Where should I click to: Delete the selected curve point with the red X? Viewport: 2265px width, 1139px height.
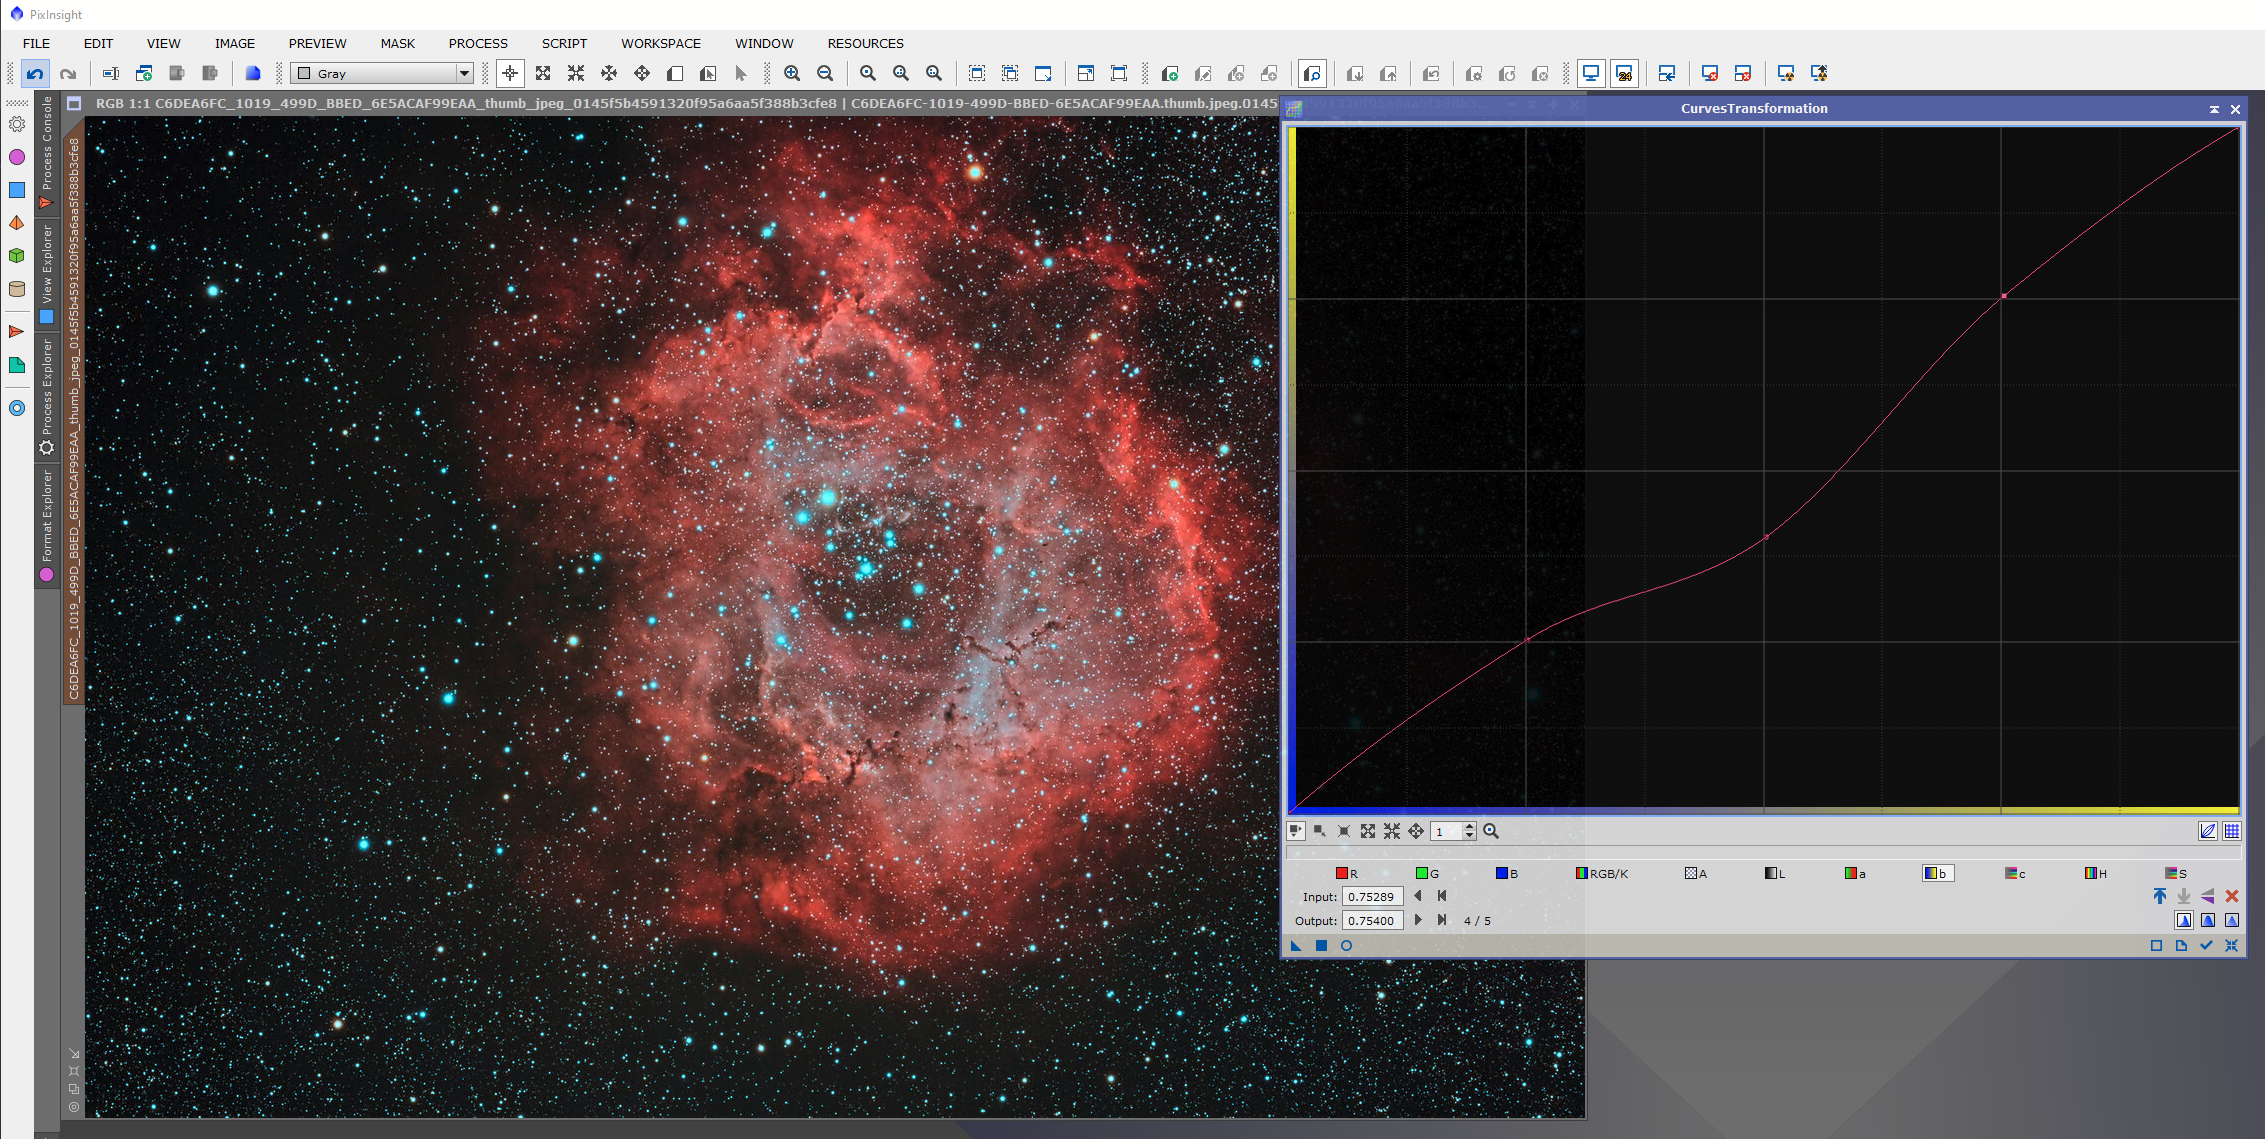(2232, 896)
